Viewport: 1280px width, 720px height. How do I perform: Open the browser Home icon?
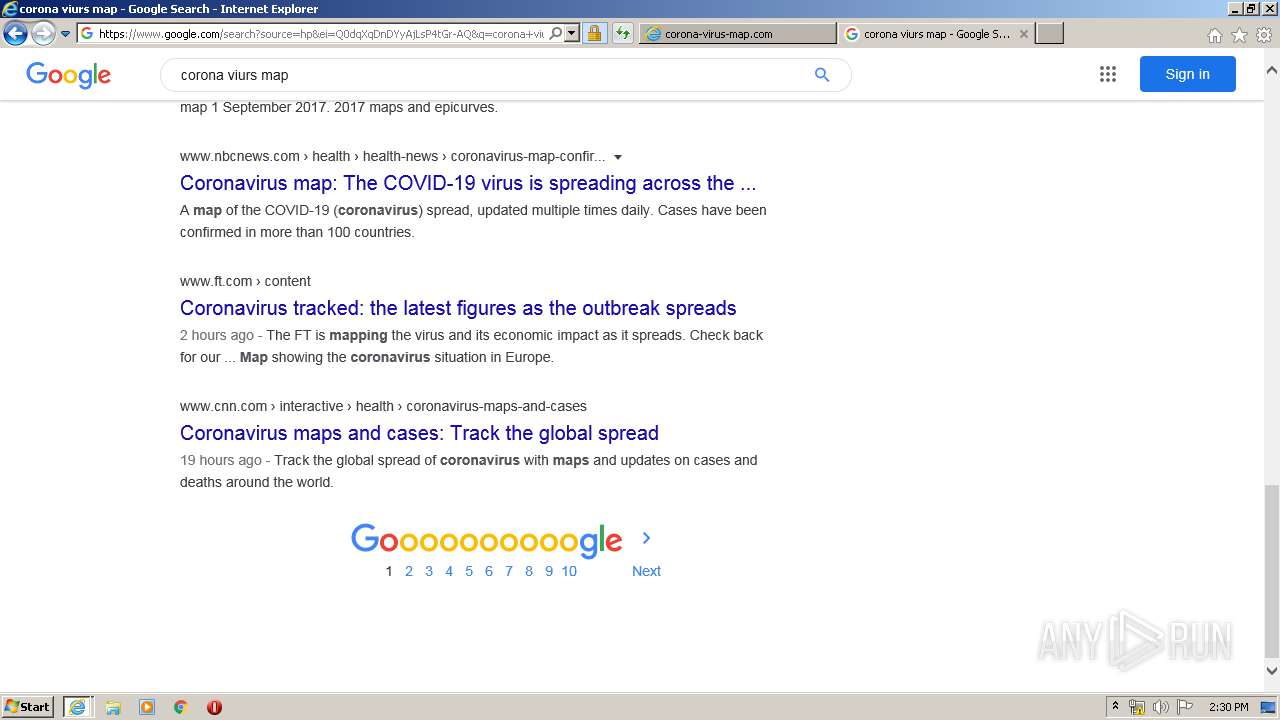click(1214, 35)
